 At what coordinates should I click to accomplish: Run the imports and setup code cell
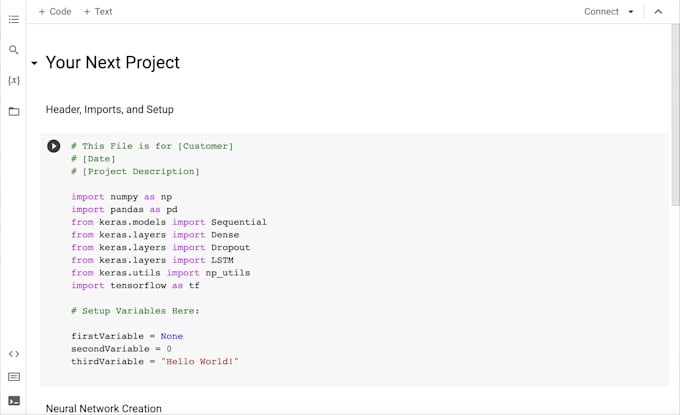point(54,146)
